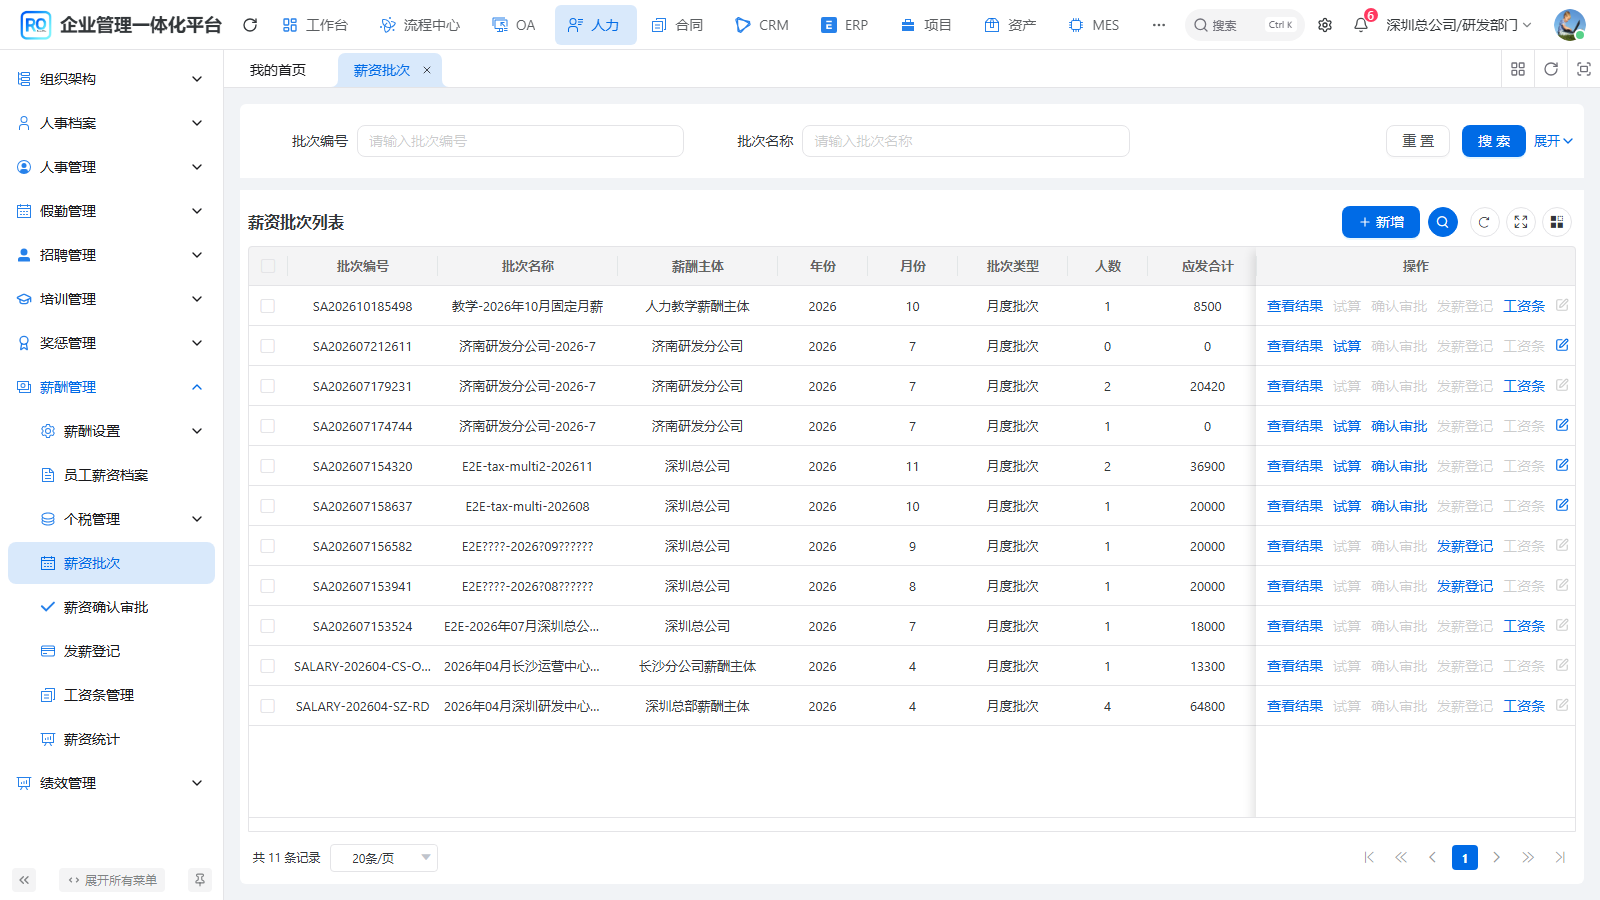This screenshot has width=1600, height=900.
Task: Open the column settings icon above the table
Action: coord(1557,222)
